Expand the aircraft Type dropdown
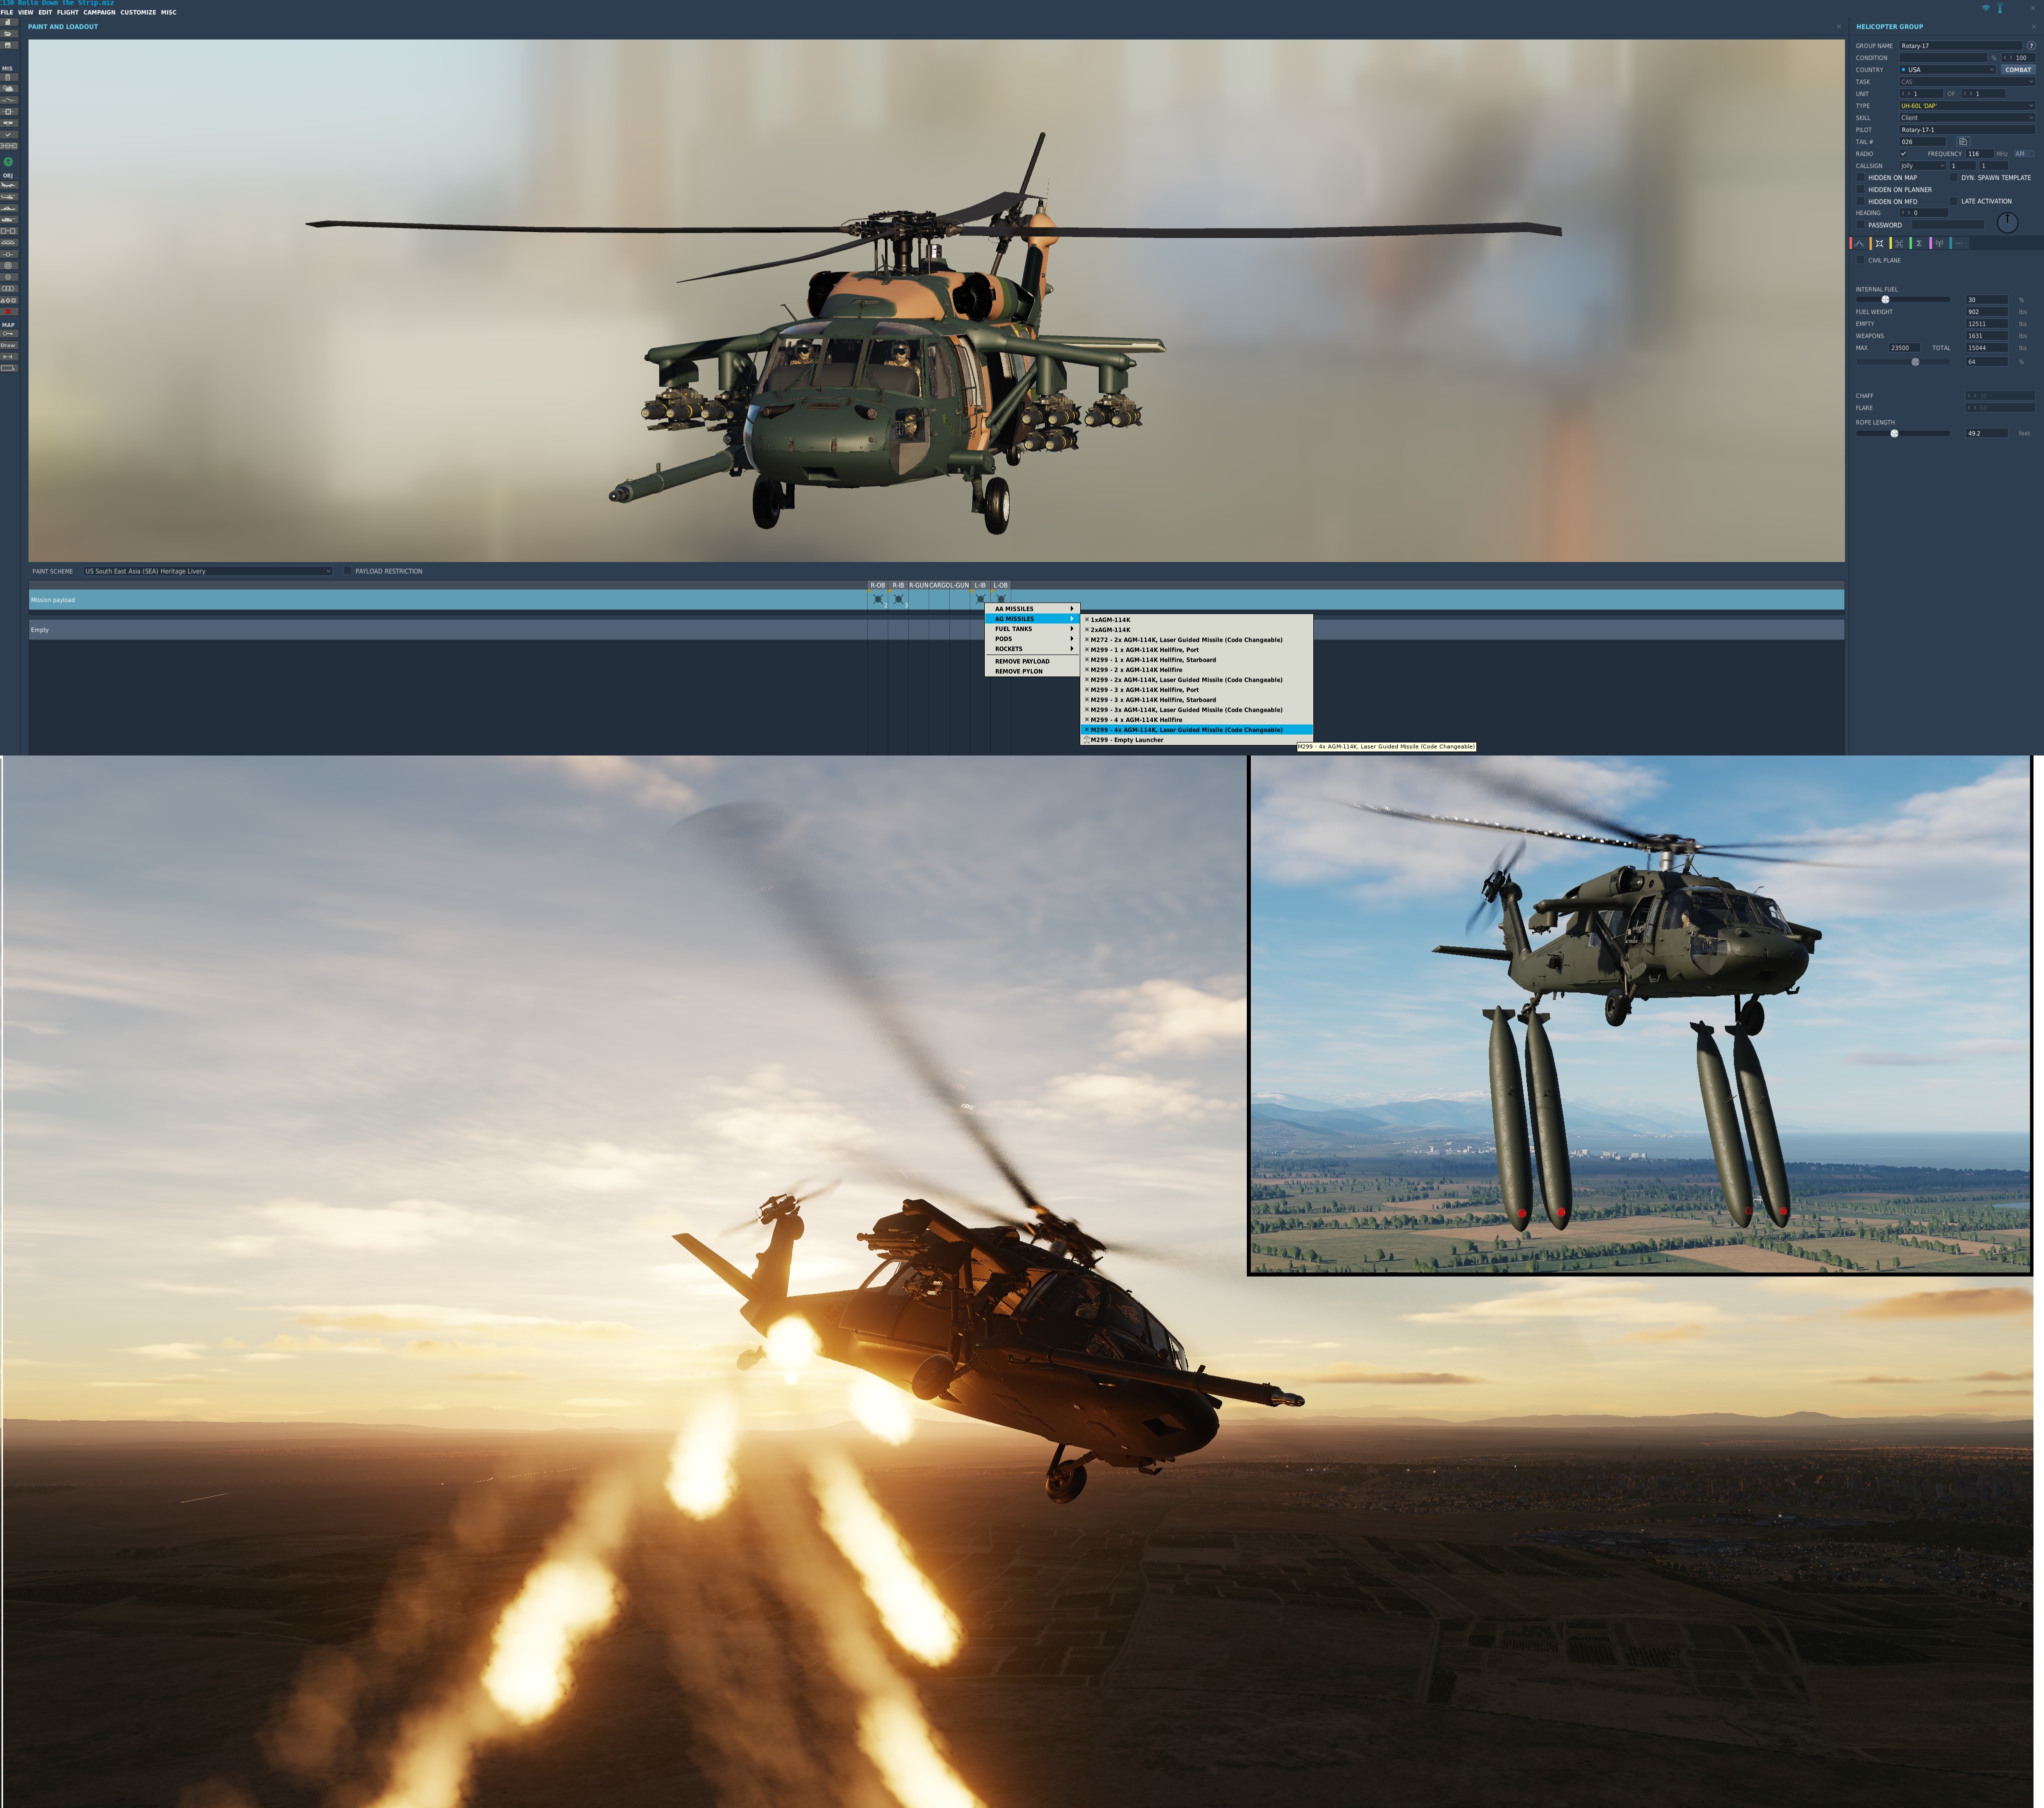Screen dimensions: 2044x1808 click(x=1966, y=106)
